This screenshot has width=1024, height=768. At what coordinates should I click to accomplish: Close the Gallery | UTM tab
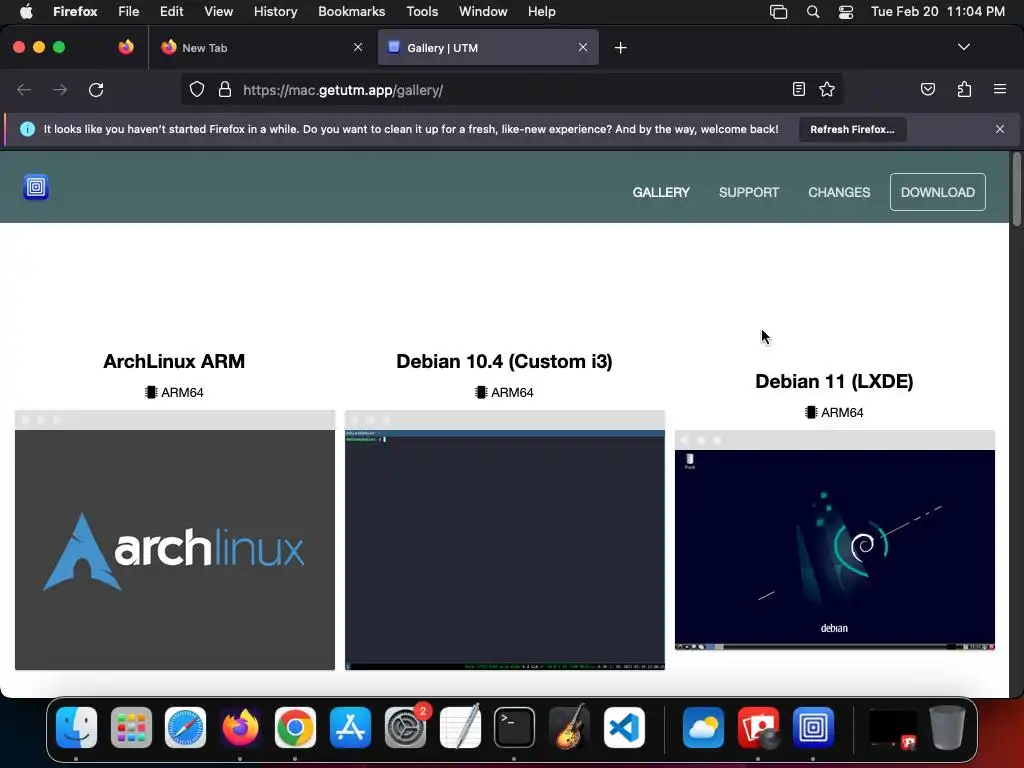[583, 47]
